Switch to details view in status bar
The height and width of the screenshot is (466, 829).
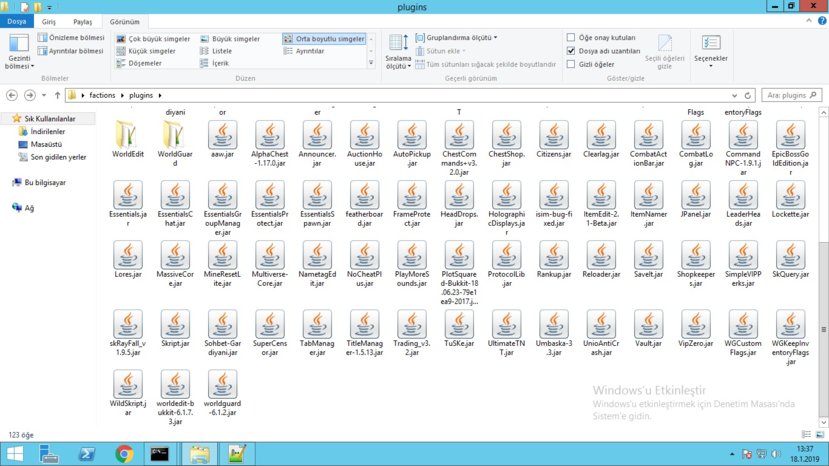(806, 434)
